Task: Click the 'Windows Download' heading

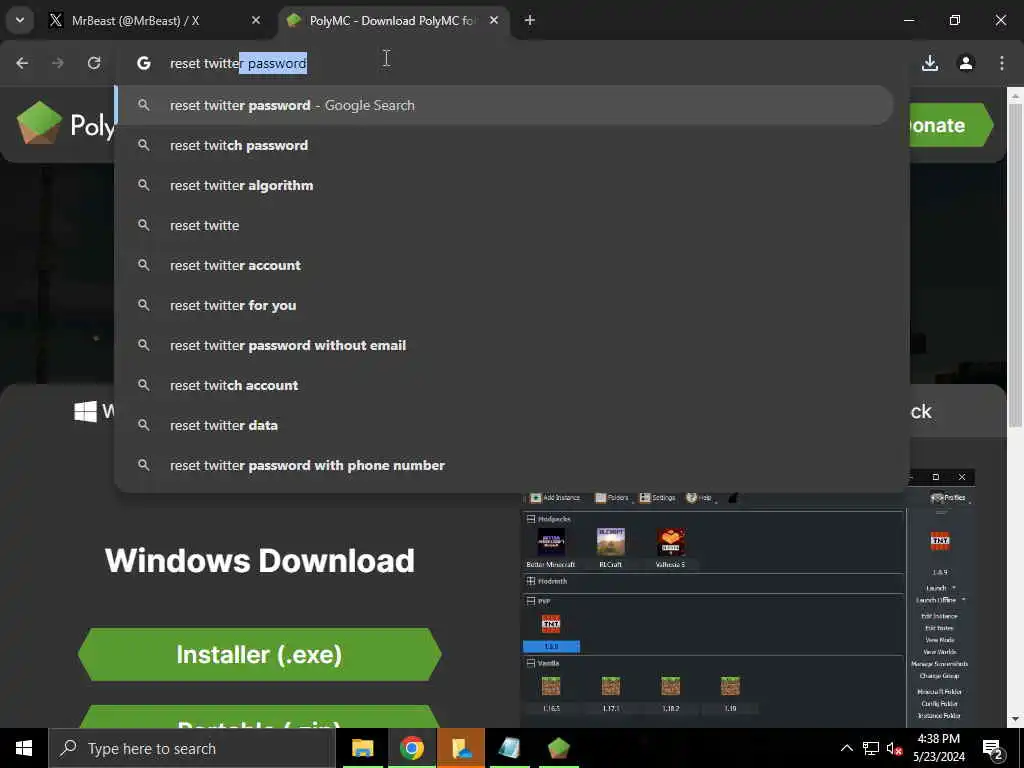Action: (259, 560)
